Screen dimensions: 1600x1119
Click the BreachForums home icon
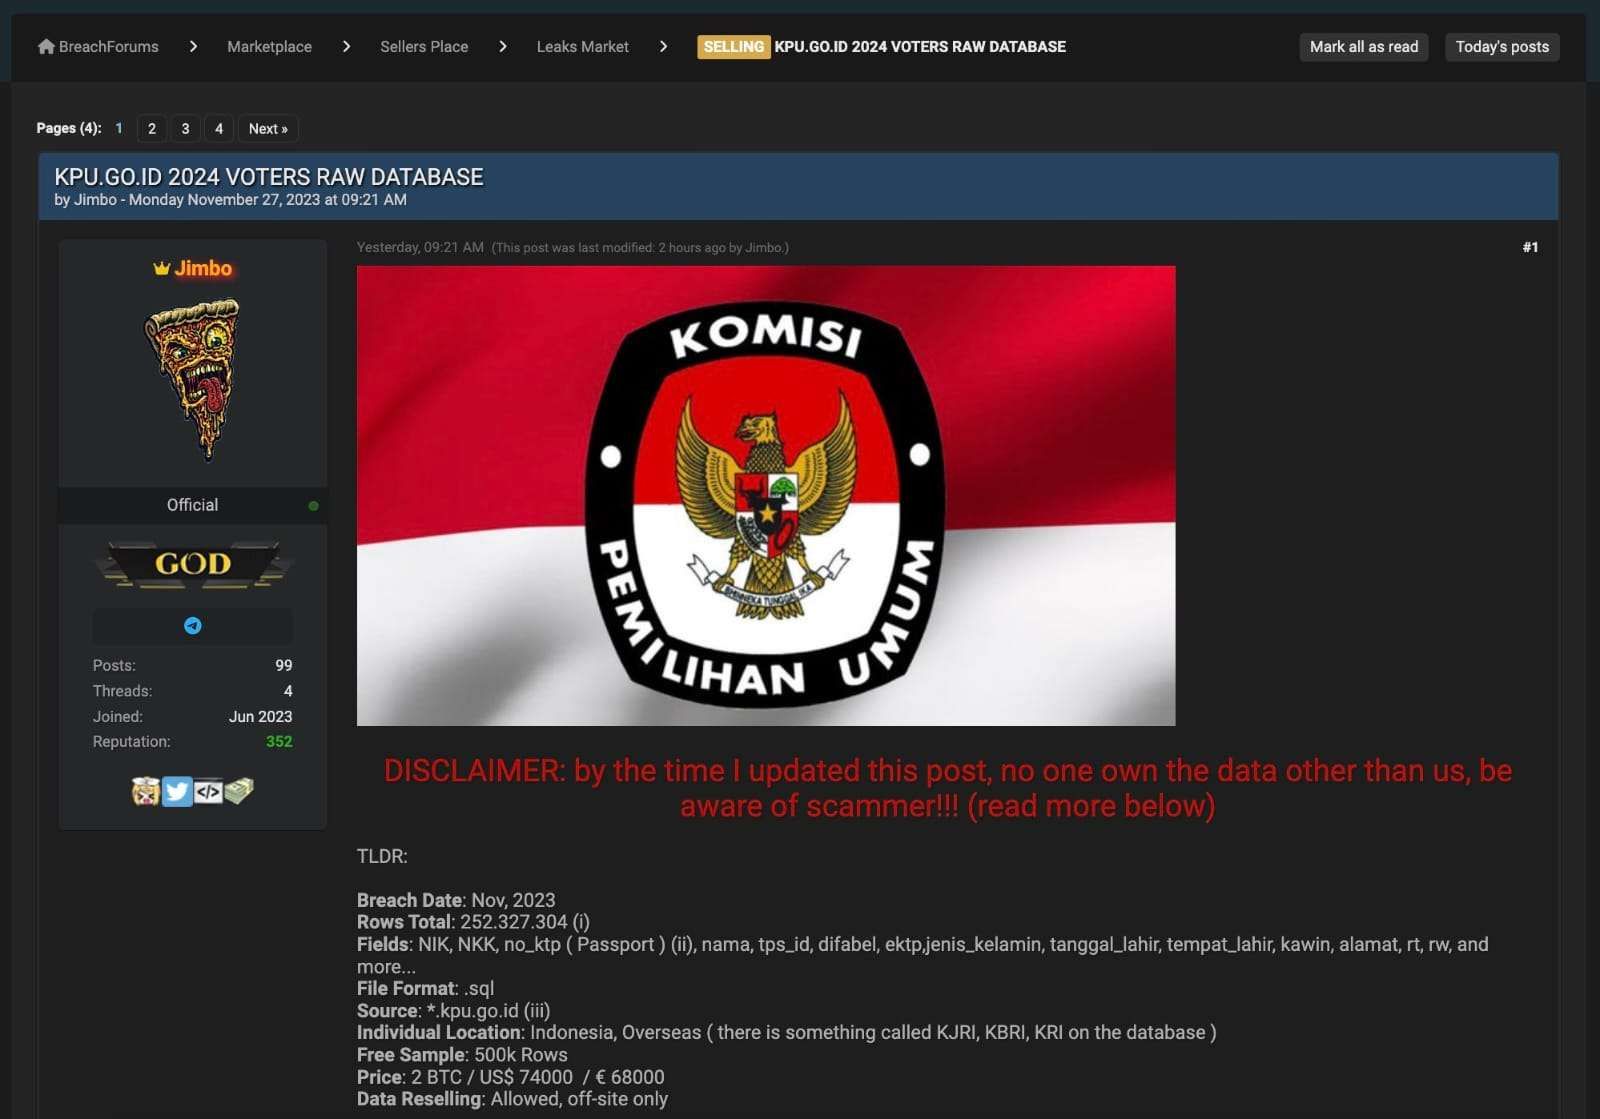tap(44, 46)
